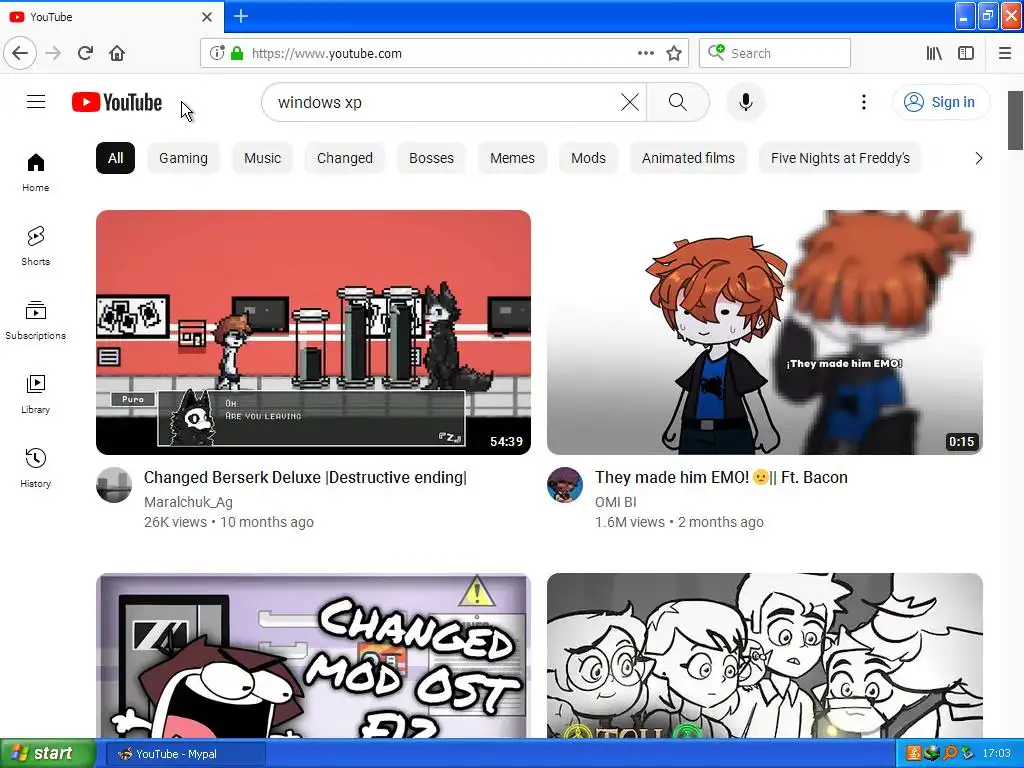The width and height of the screenshot is (1024, 768).
Task: Toggle the browser sidebar view
Action: [x=966, y=53]
